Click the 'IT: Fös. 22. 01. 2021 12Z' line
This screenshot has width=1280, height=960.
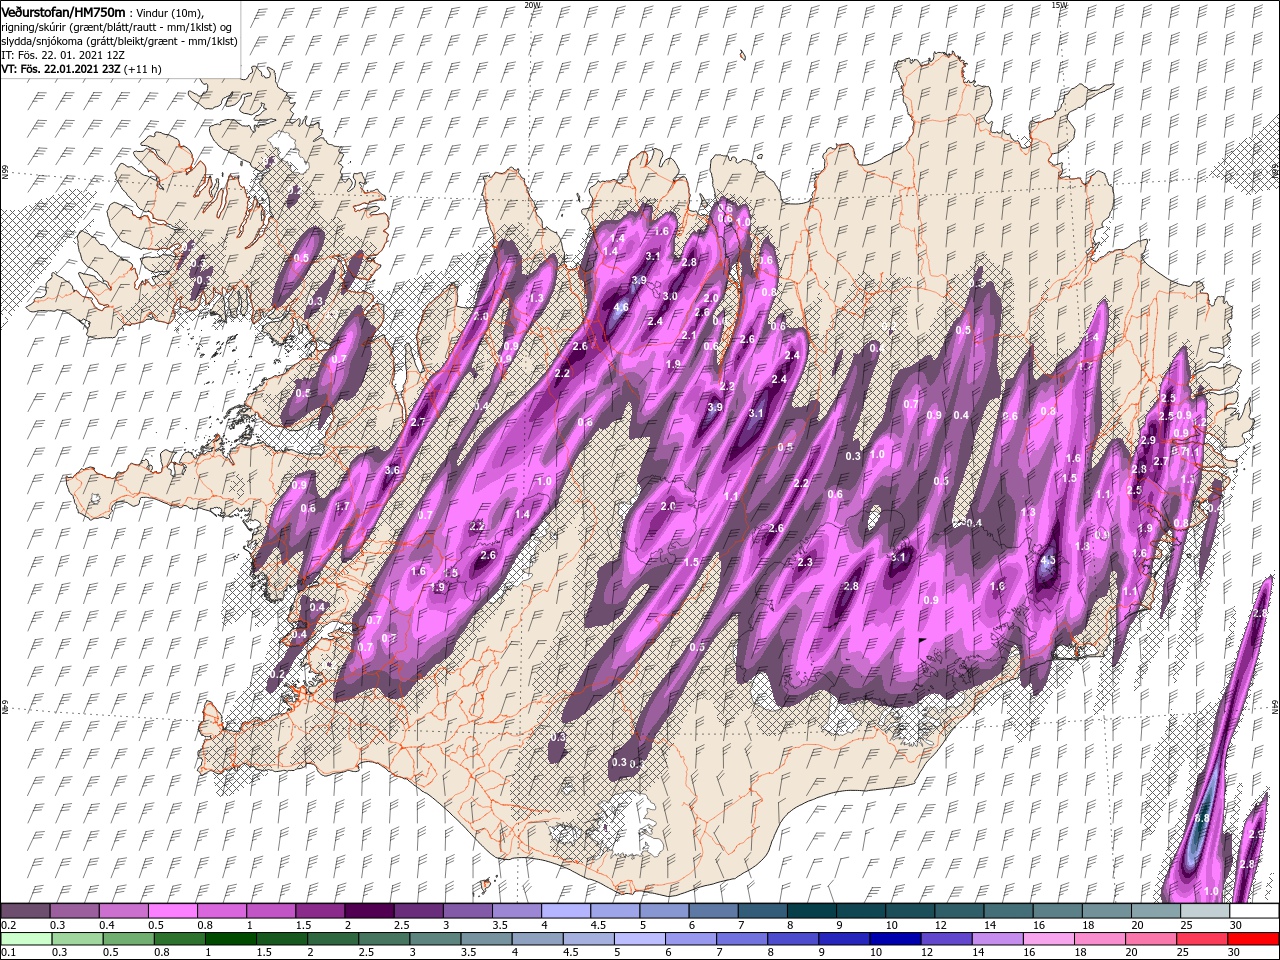(x=64, y=54)
